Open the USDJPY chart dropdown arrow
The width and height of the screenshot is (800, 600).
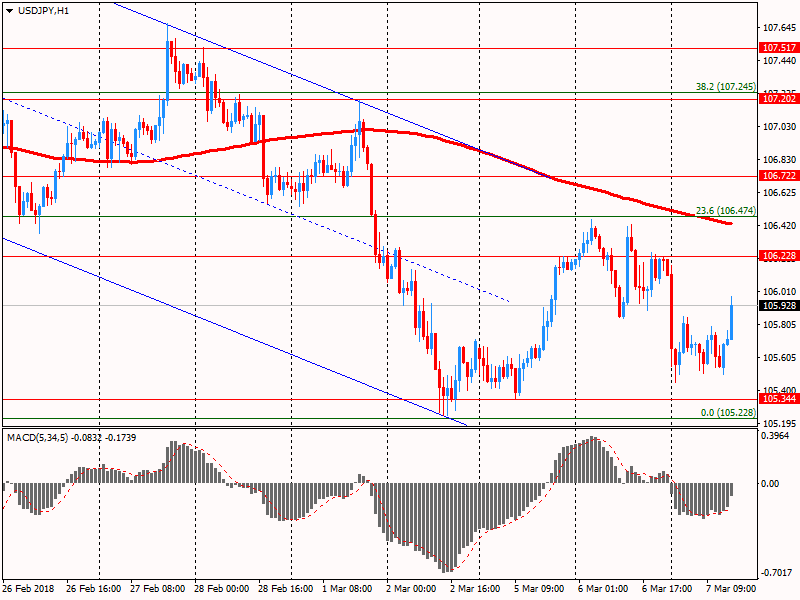coord(9,11)
